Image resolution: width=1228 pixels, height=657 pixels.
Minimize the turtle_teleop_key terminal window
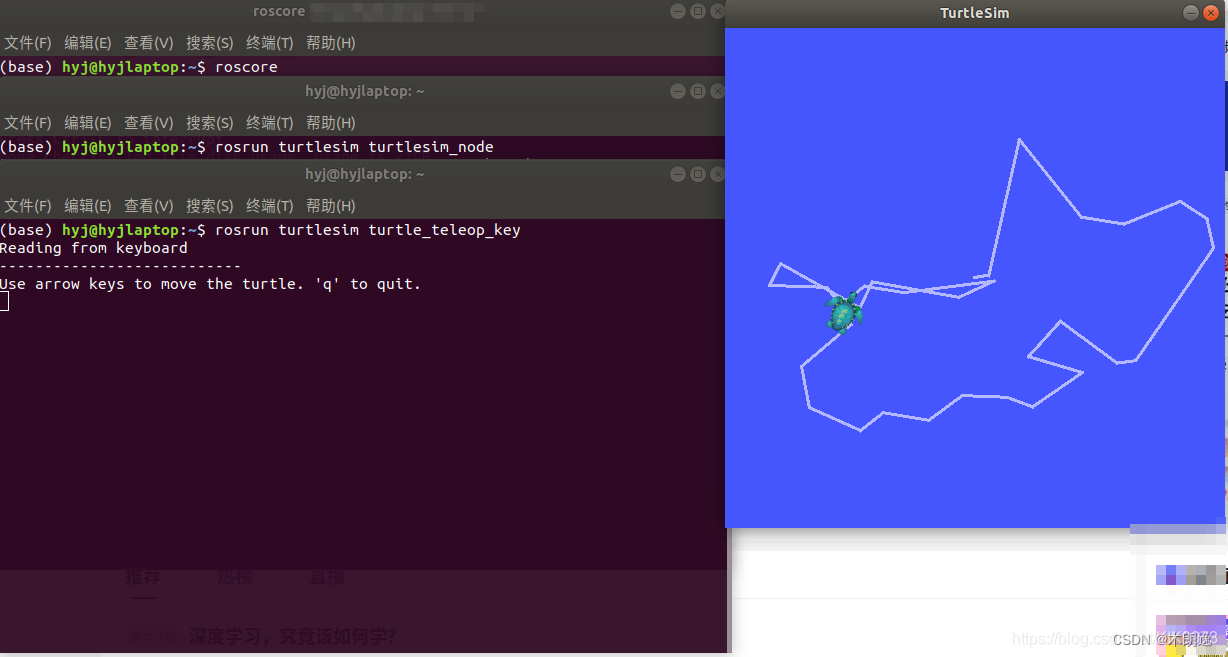click(678, 174)
